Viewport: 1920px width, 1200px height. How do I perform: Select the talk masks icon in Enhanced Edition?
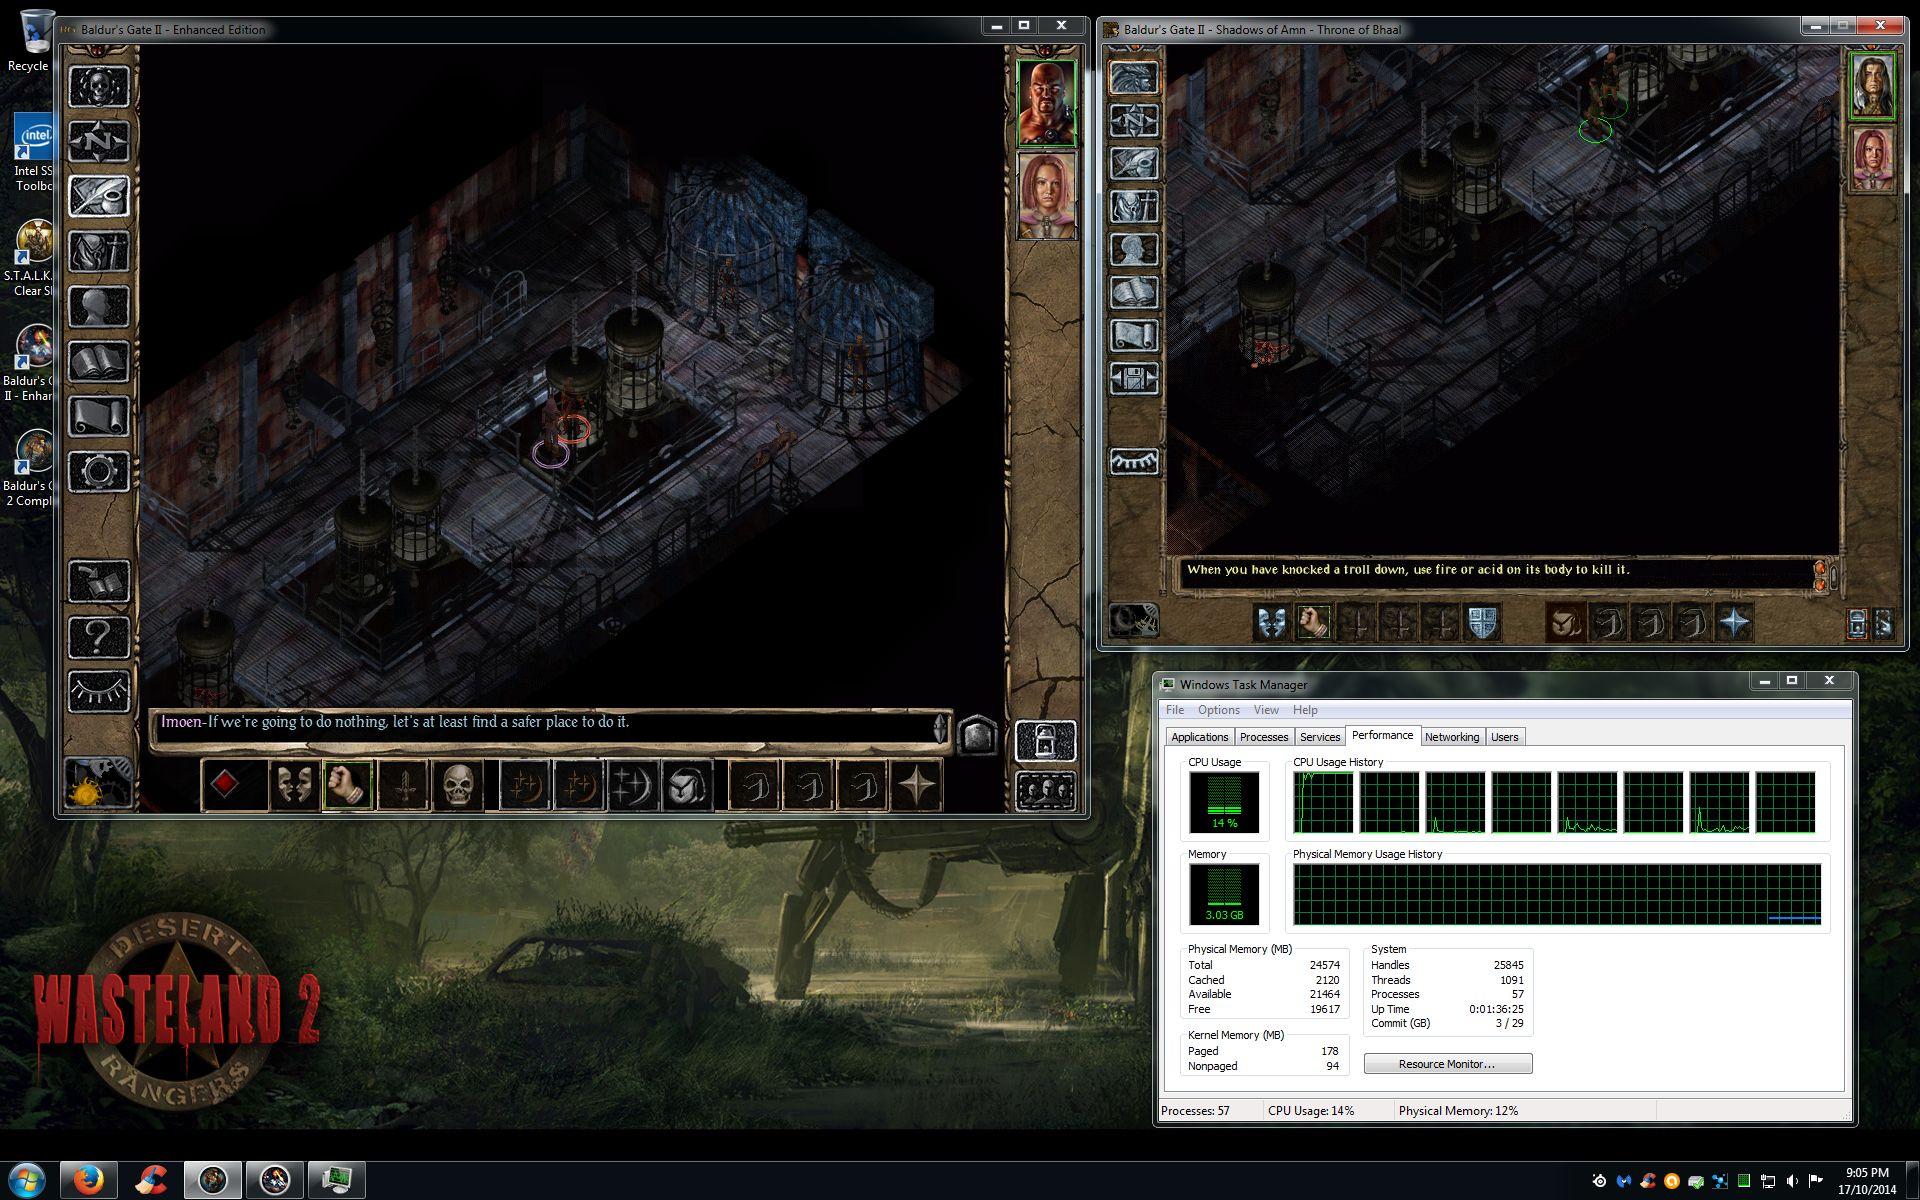293,785
